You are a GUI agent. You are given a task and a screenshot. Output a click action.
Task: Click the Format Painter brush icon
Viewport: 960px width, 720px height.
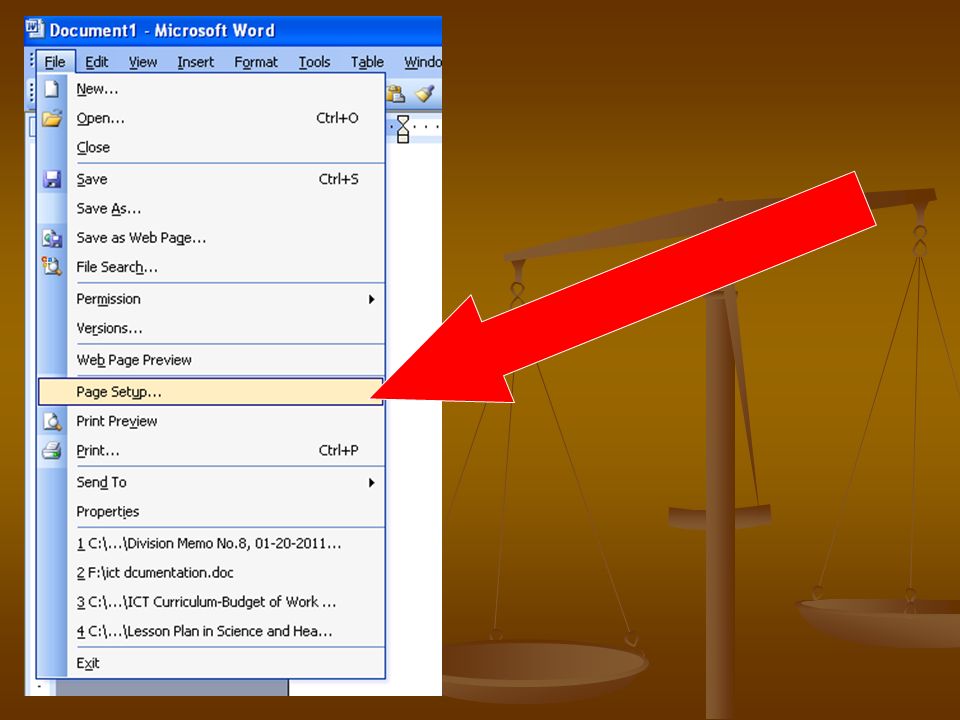[x=425, y=93]
